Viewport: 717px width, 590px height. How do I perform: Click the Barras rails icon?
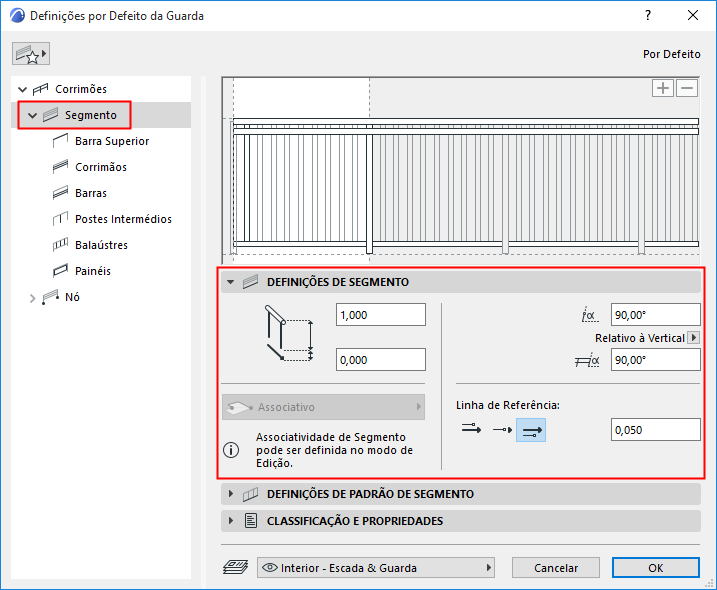point(60,193)
